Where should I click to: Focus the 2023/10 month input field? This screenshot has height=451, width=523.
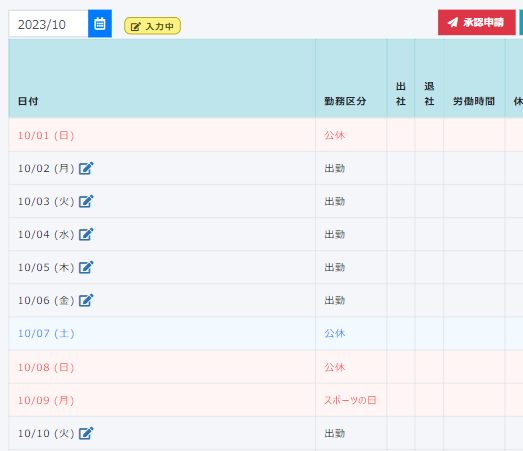tap(48, 24)
